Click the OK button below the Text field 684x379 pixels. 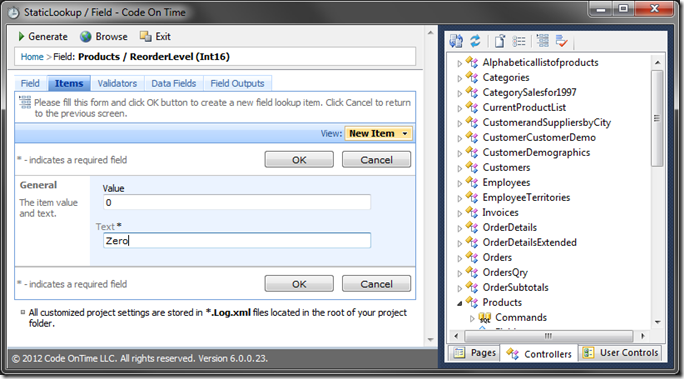(x=299, y=284)
